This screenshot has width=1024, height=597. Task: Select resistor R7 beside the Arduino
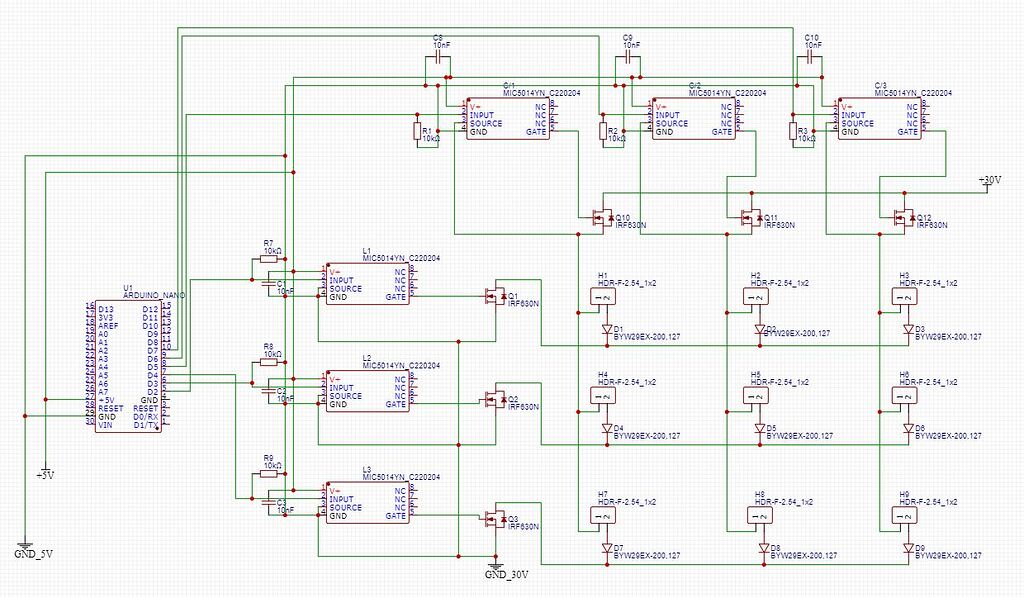(268, 258)
